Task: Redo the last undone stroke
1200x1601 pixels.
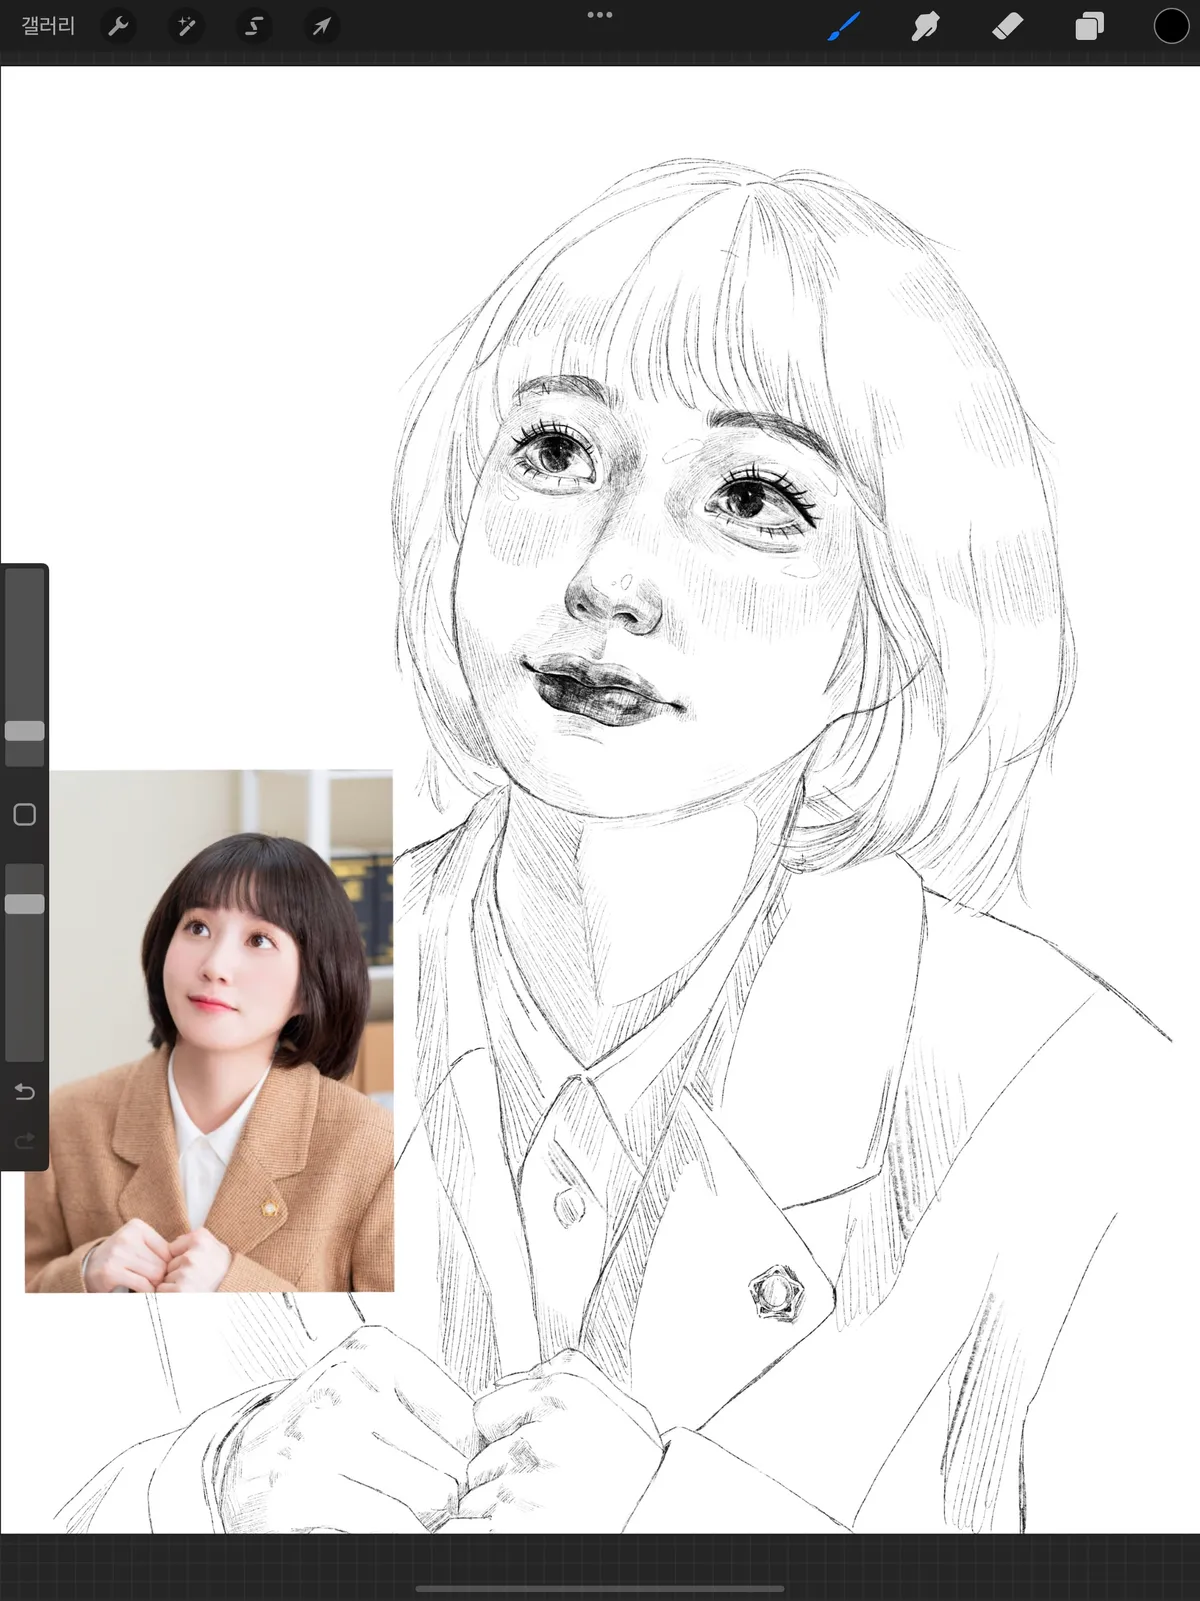Action: (x=25, y=1141)
